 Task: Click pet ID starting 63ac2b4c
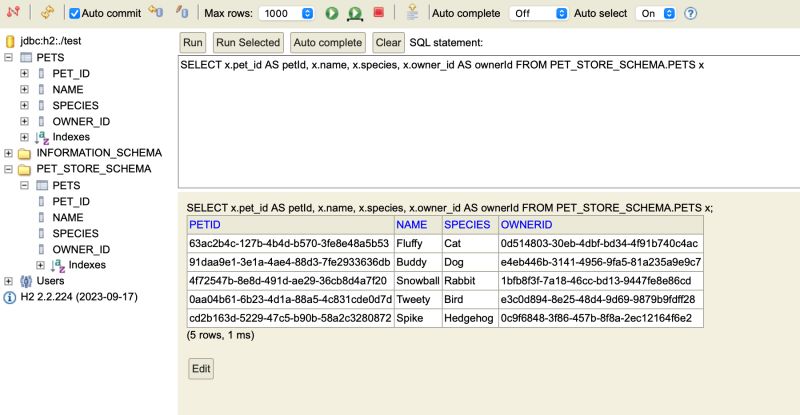pyautogui.click(x=289, y=243)
